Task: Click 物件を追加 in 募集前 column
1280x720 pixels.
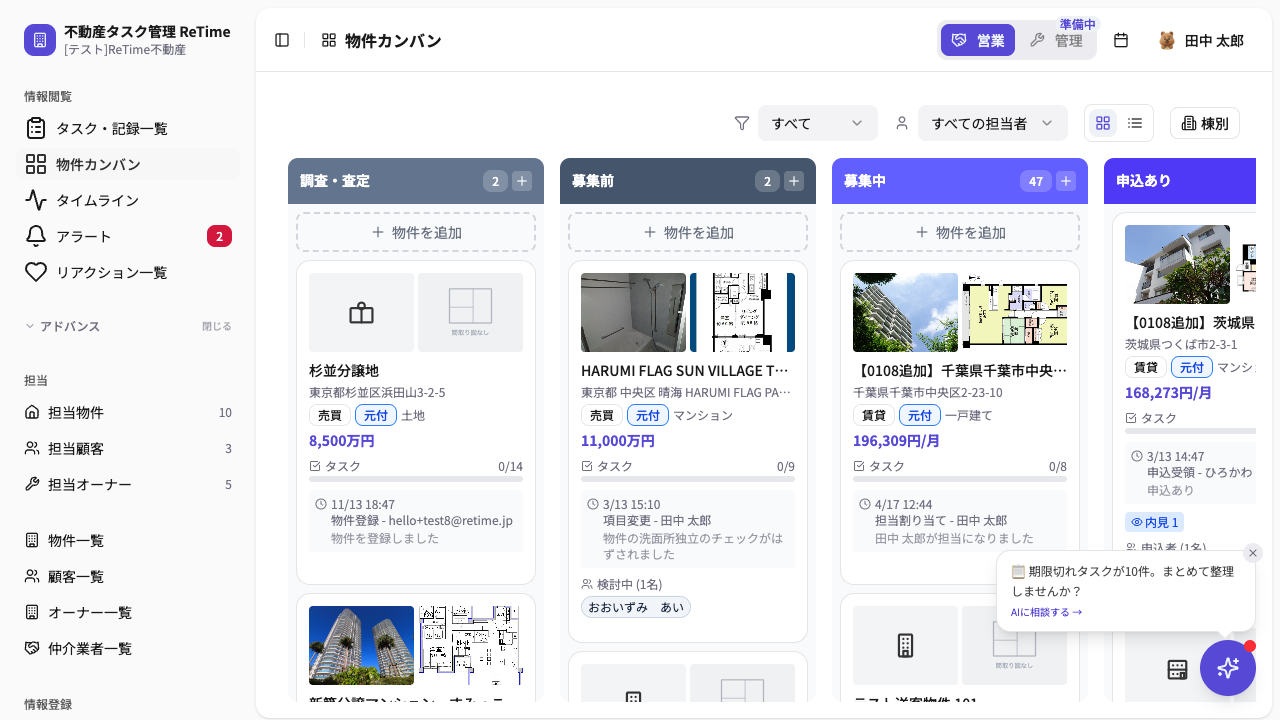Action: [688, 232]
